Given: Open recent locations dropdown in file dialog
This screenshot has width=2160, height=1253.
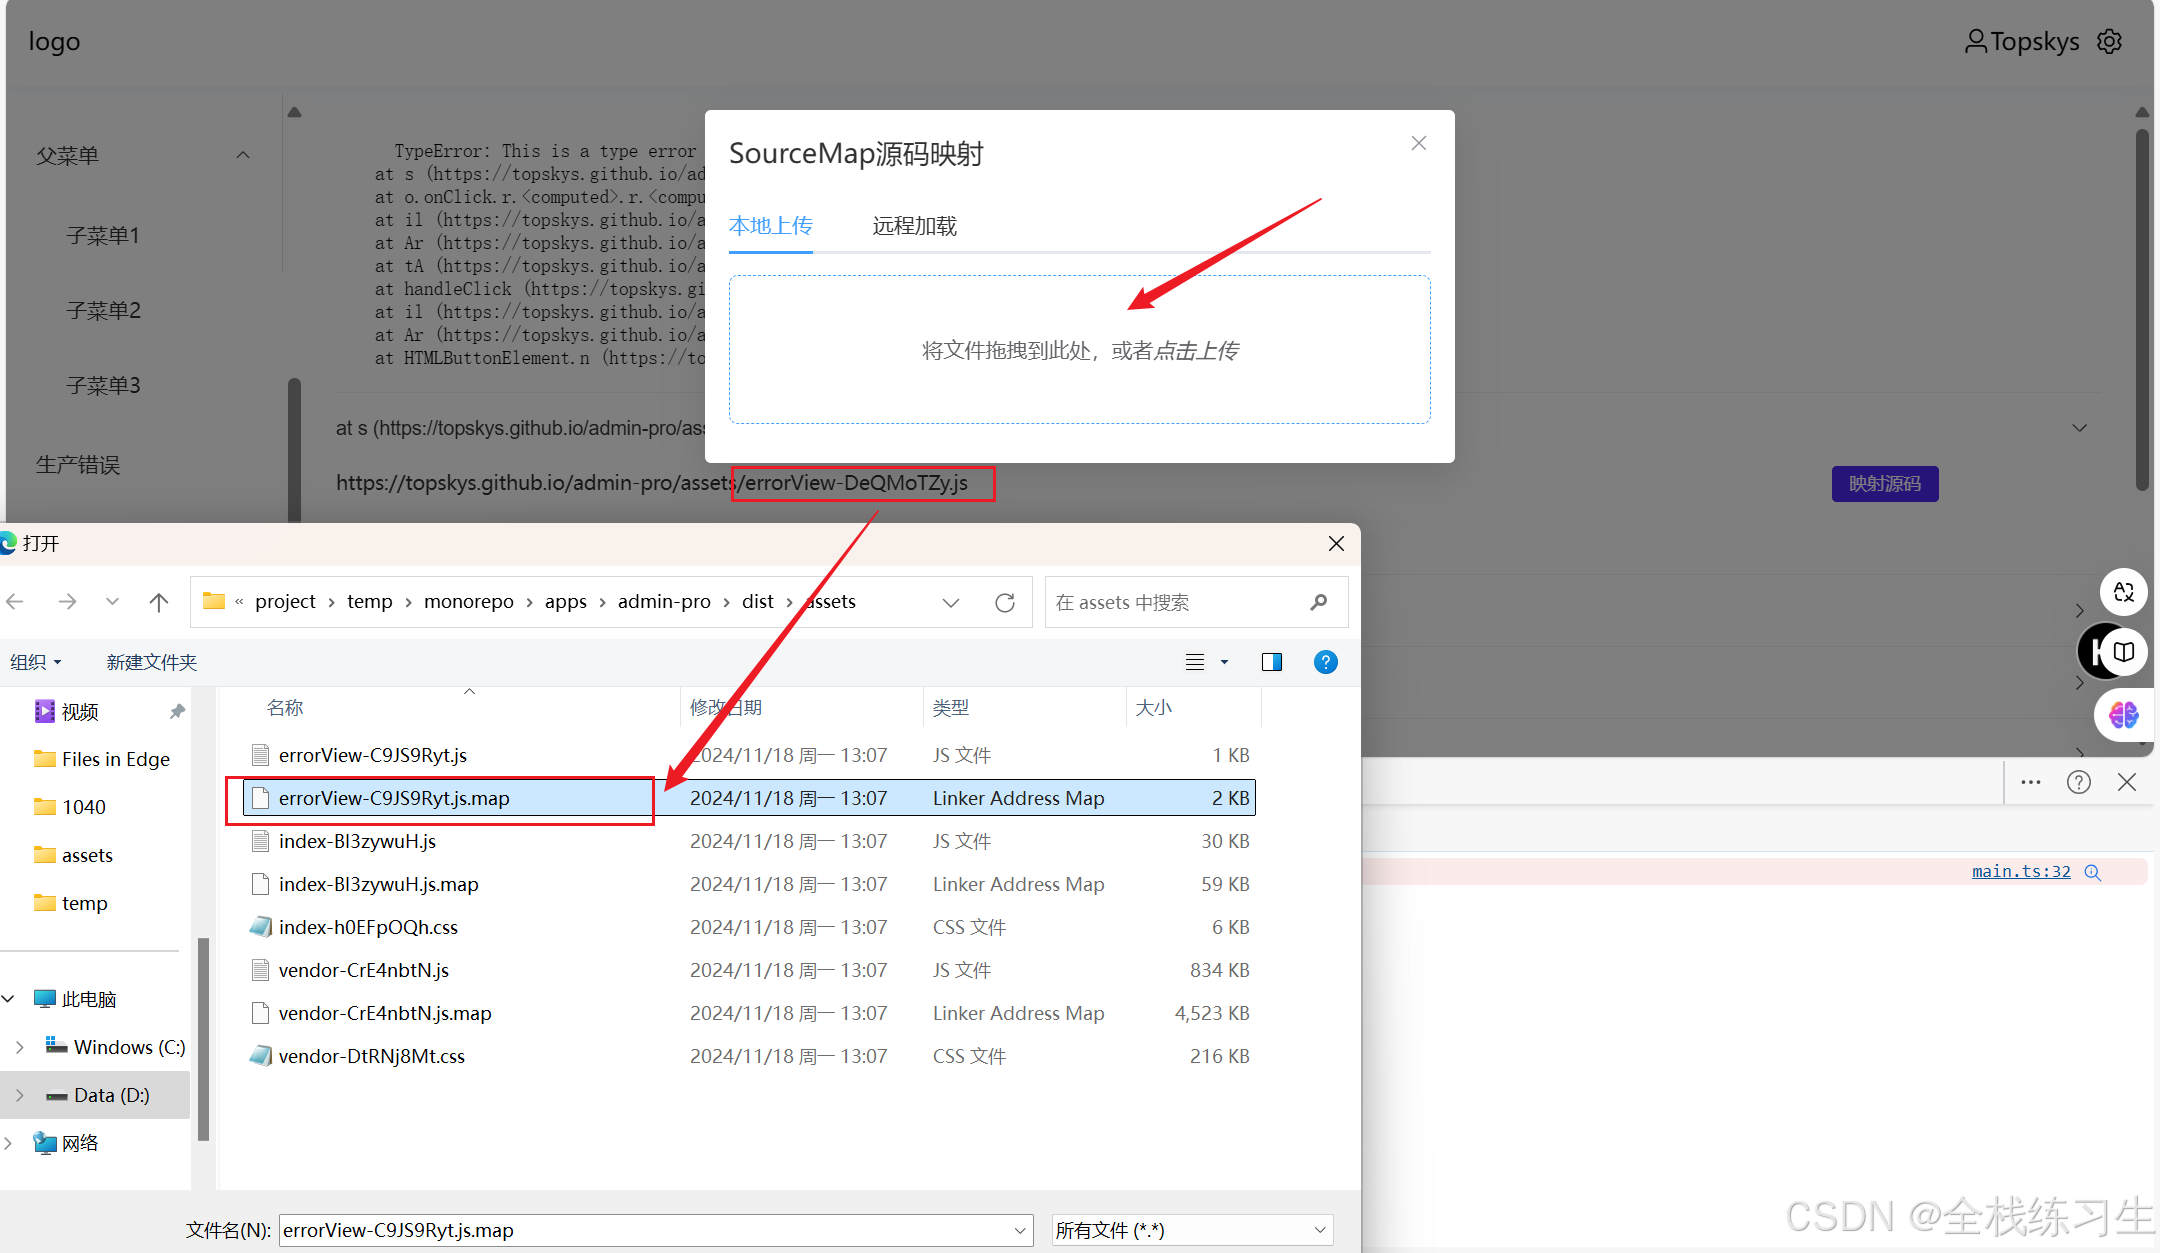Looking at the screenshot, I should [x=112, y=602].
